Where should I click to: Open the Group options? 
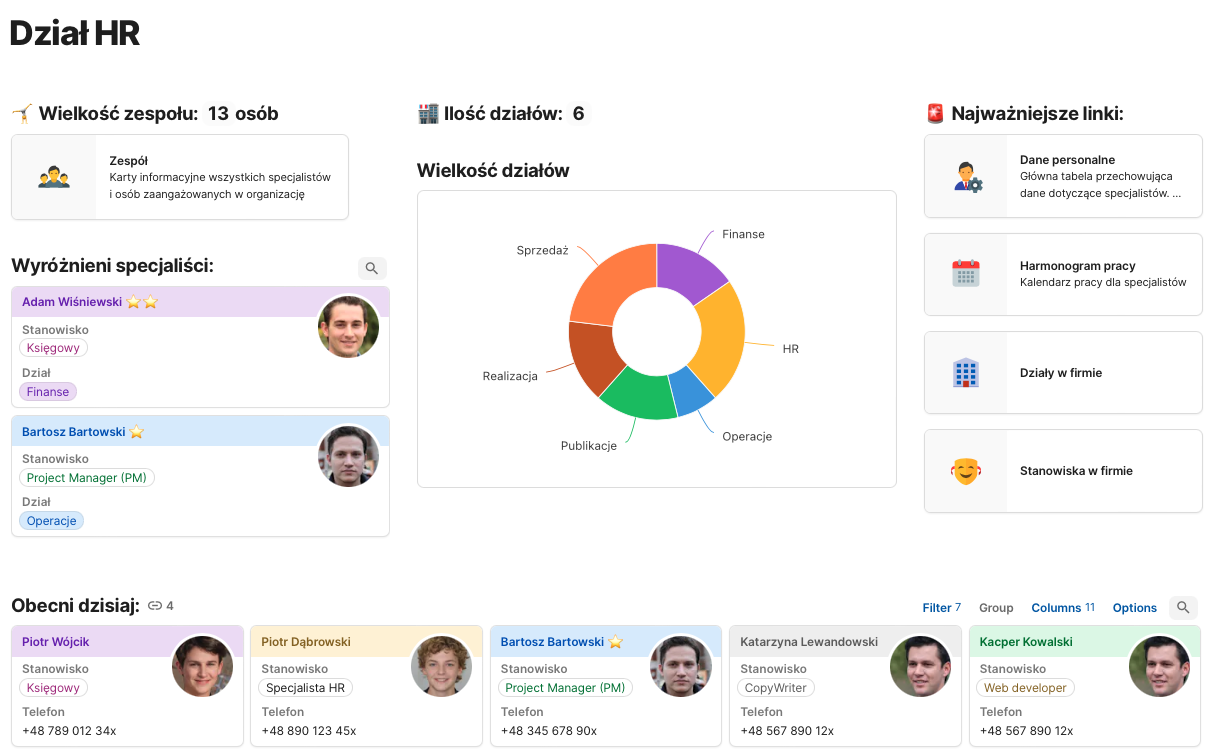click(x=996, y=608)
